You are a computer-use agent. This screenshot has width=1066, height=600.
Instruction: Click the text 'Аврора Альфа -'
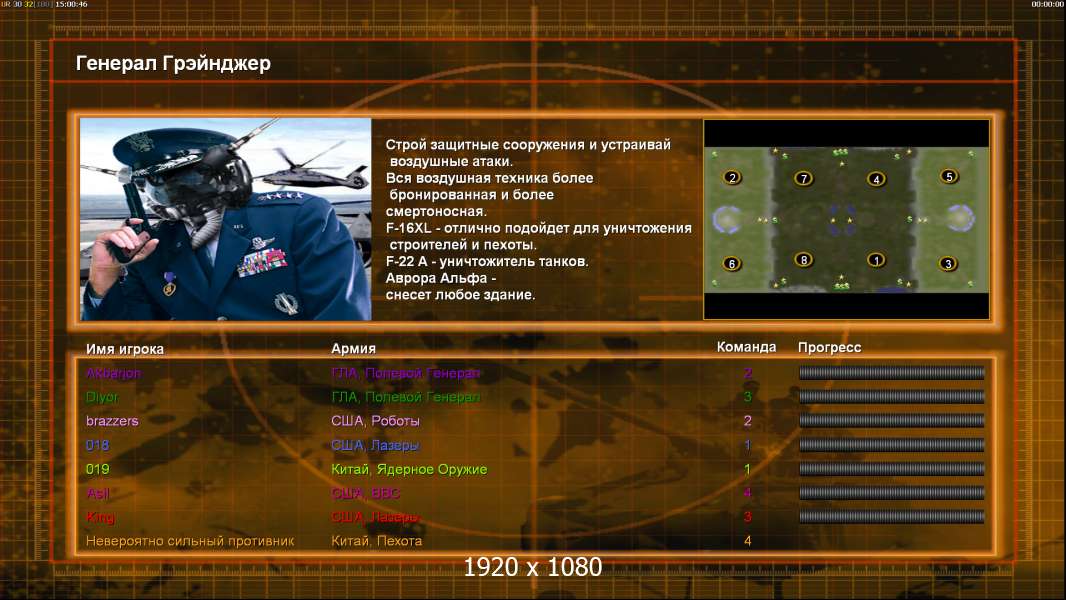click(441, 279)
